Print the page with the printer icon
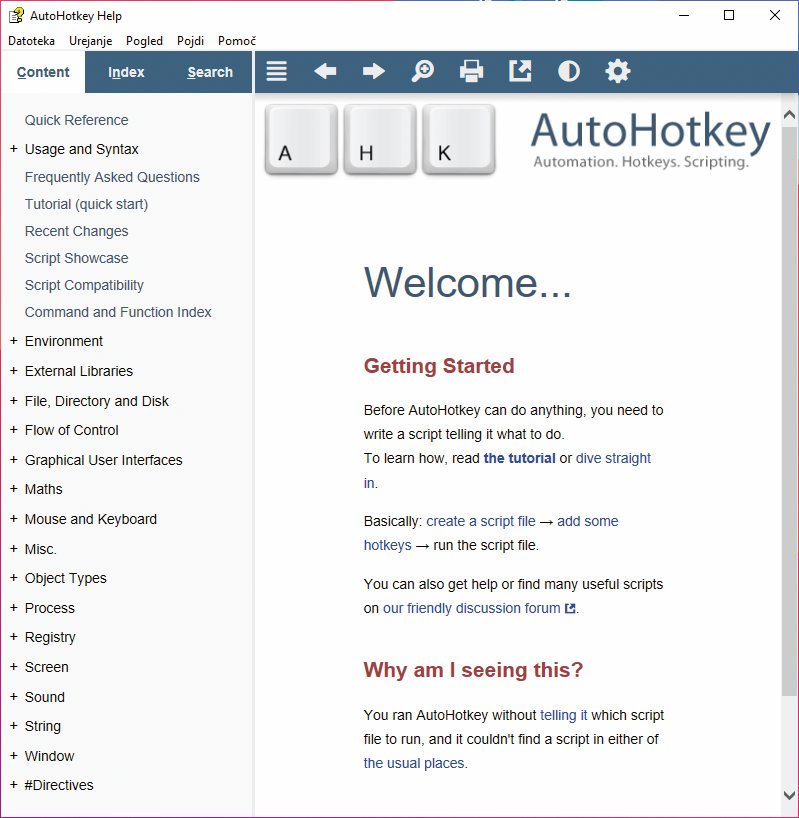Image resolution: width=799 pixels, height=818 pixels. click(x=471, y=71)
